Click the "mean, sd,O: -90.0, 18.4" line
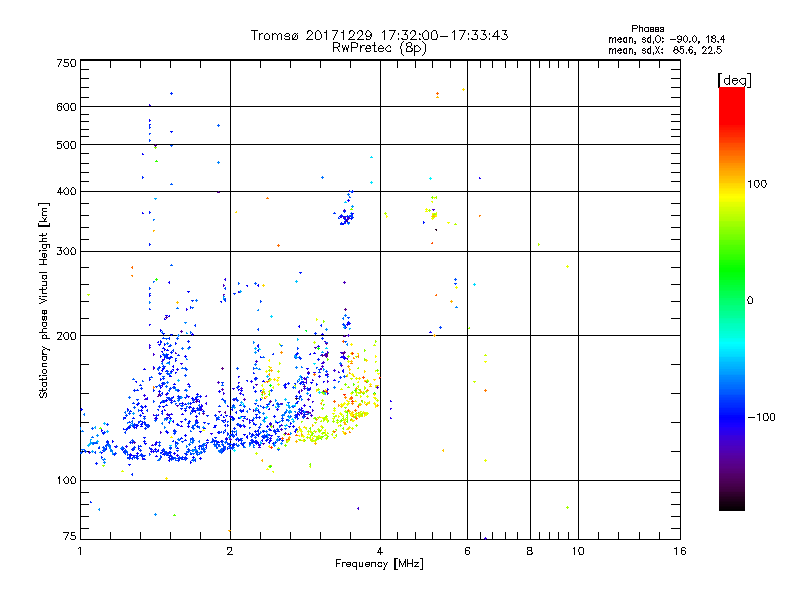 666,39
